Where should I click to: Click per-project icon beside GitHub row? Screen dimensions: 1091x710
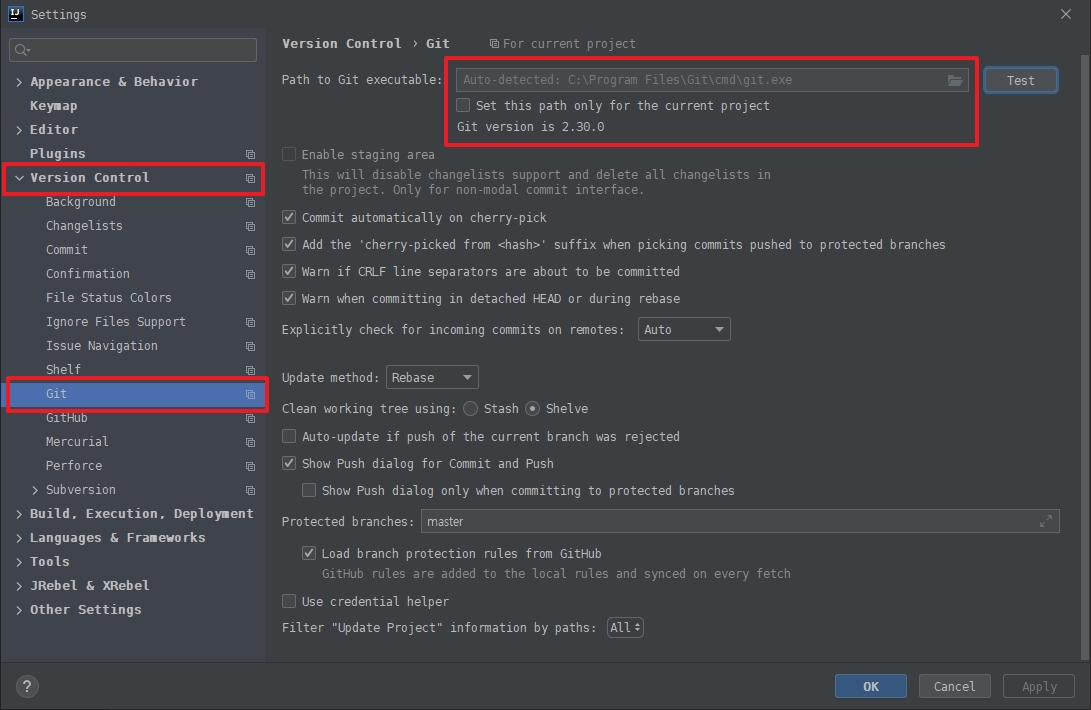coord(250,419)
